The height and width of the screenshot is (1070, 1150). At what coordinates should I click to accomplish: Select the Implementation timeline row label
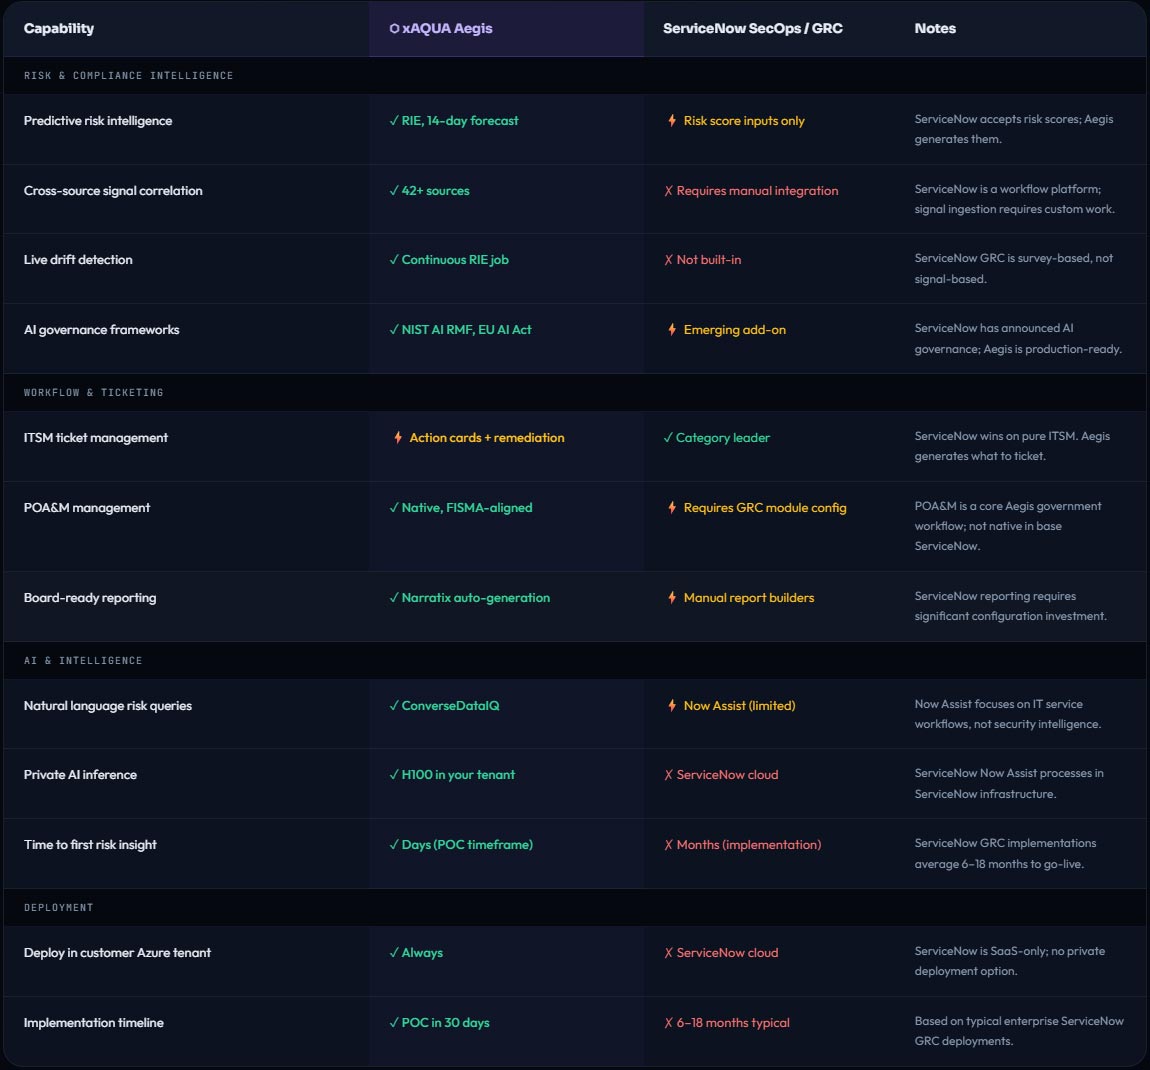click(93, 1023)
